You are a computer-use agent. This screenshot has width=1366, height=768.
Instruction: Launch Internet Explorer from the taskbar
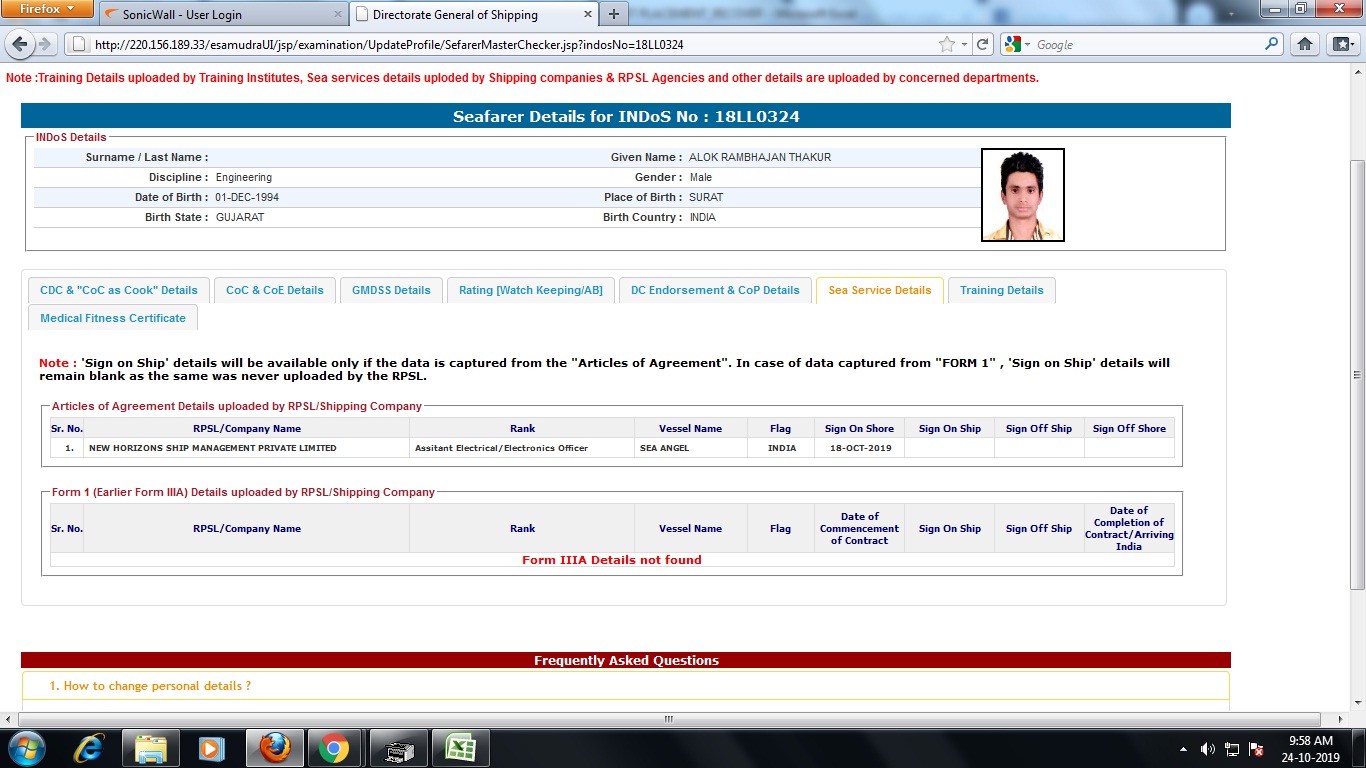tap(89, 748)
